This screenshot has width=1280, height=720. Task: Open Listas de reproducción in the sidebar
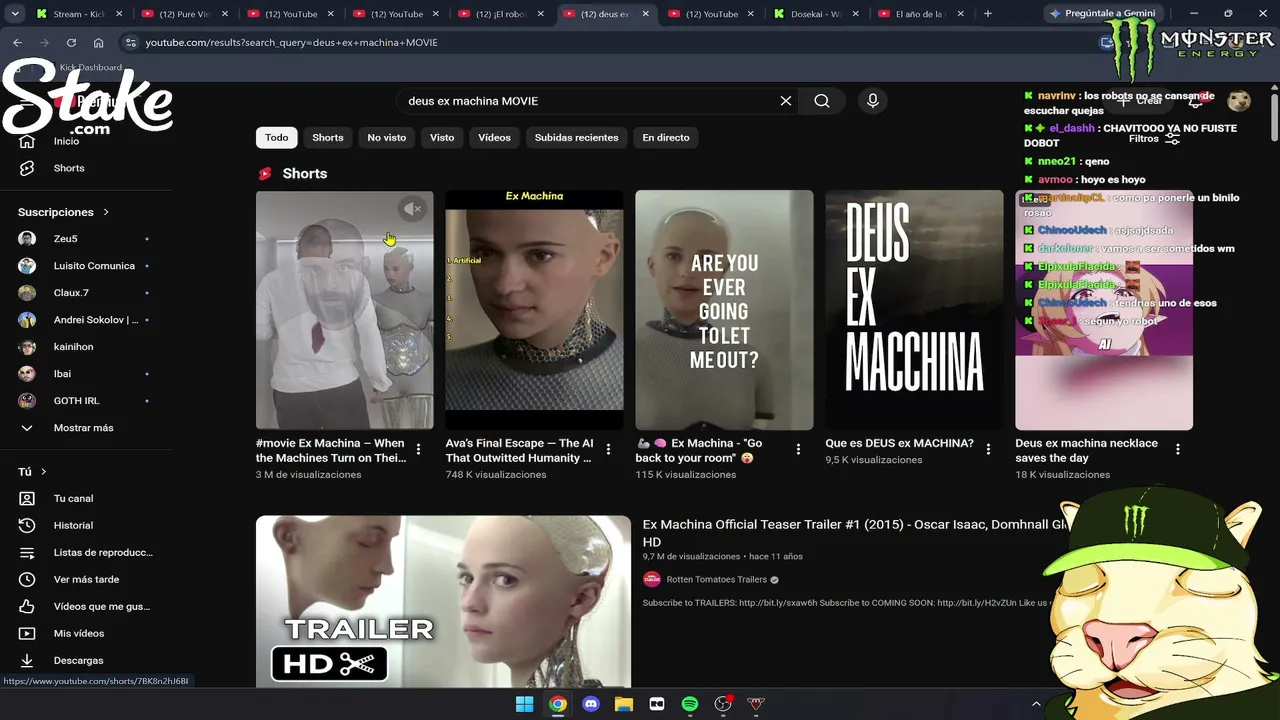103,552
